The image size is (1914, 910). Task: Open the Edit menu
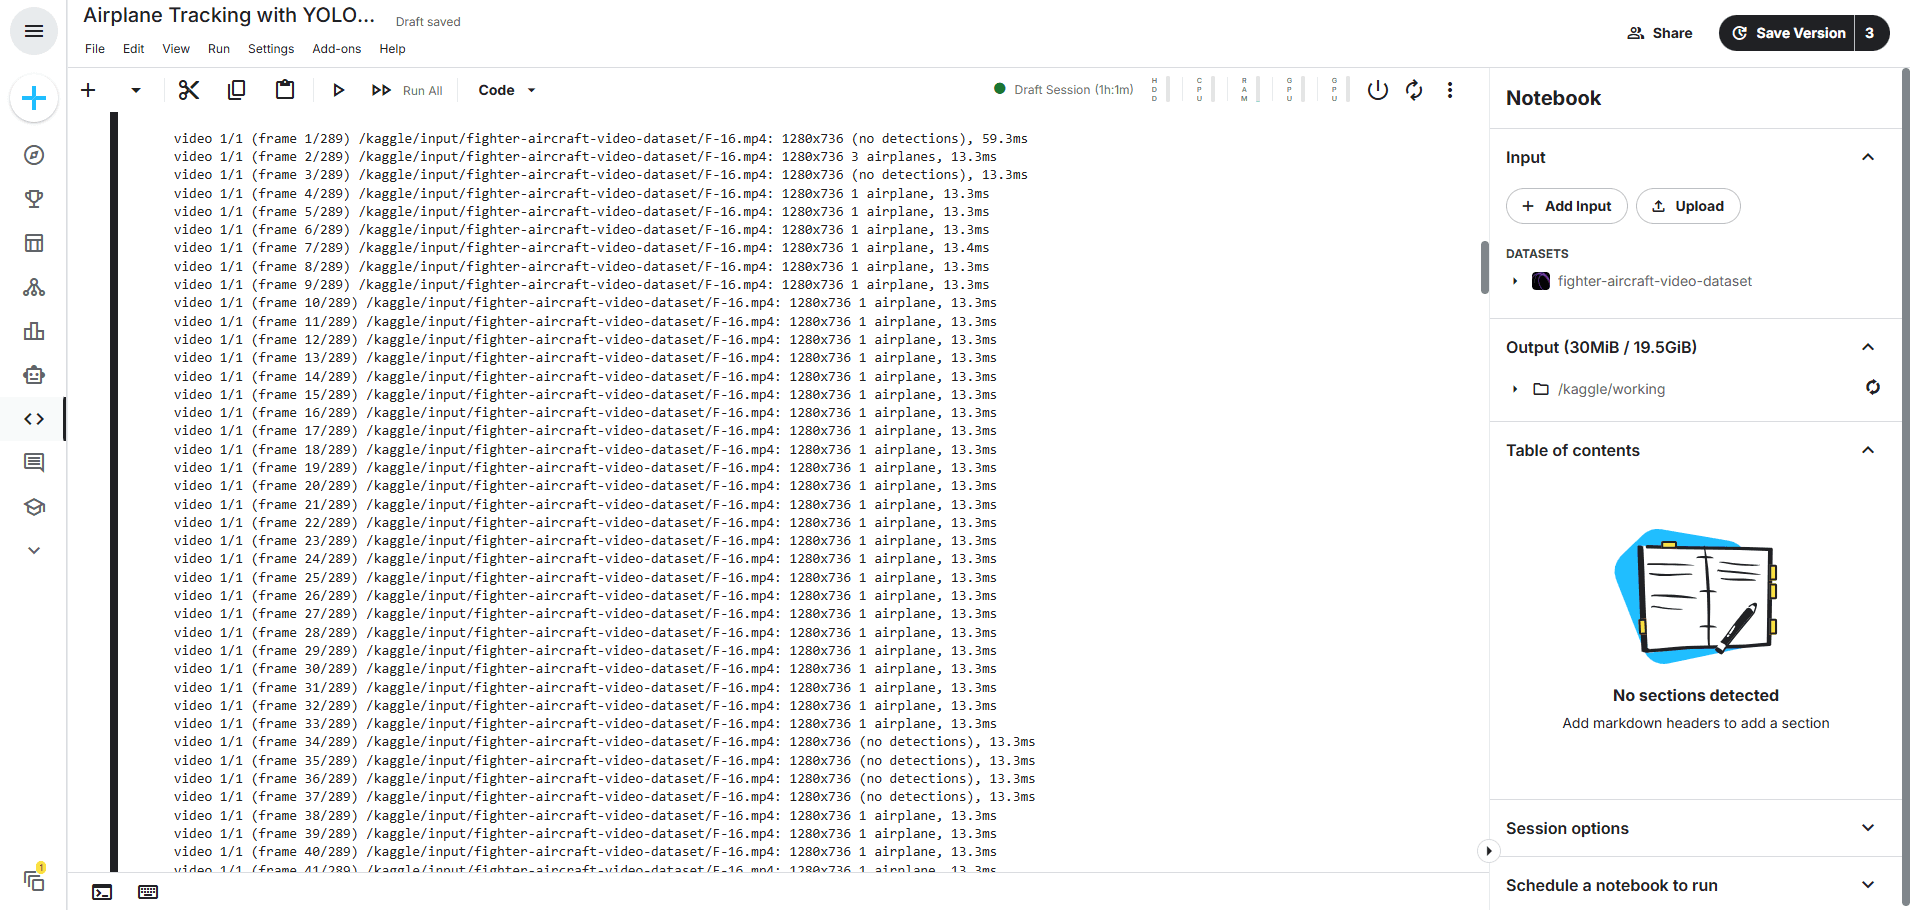click(134, 48)
